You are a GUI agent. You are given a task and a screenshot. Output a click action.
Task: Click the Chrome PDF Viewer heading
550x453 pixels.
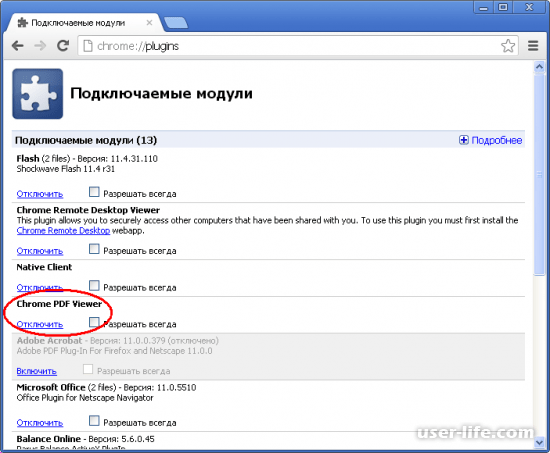click(59, 304)
